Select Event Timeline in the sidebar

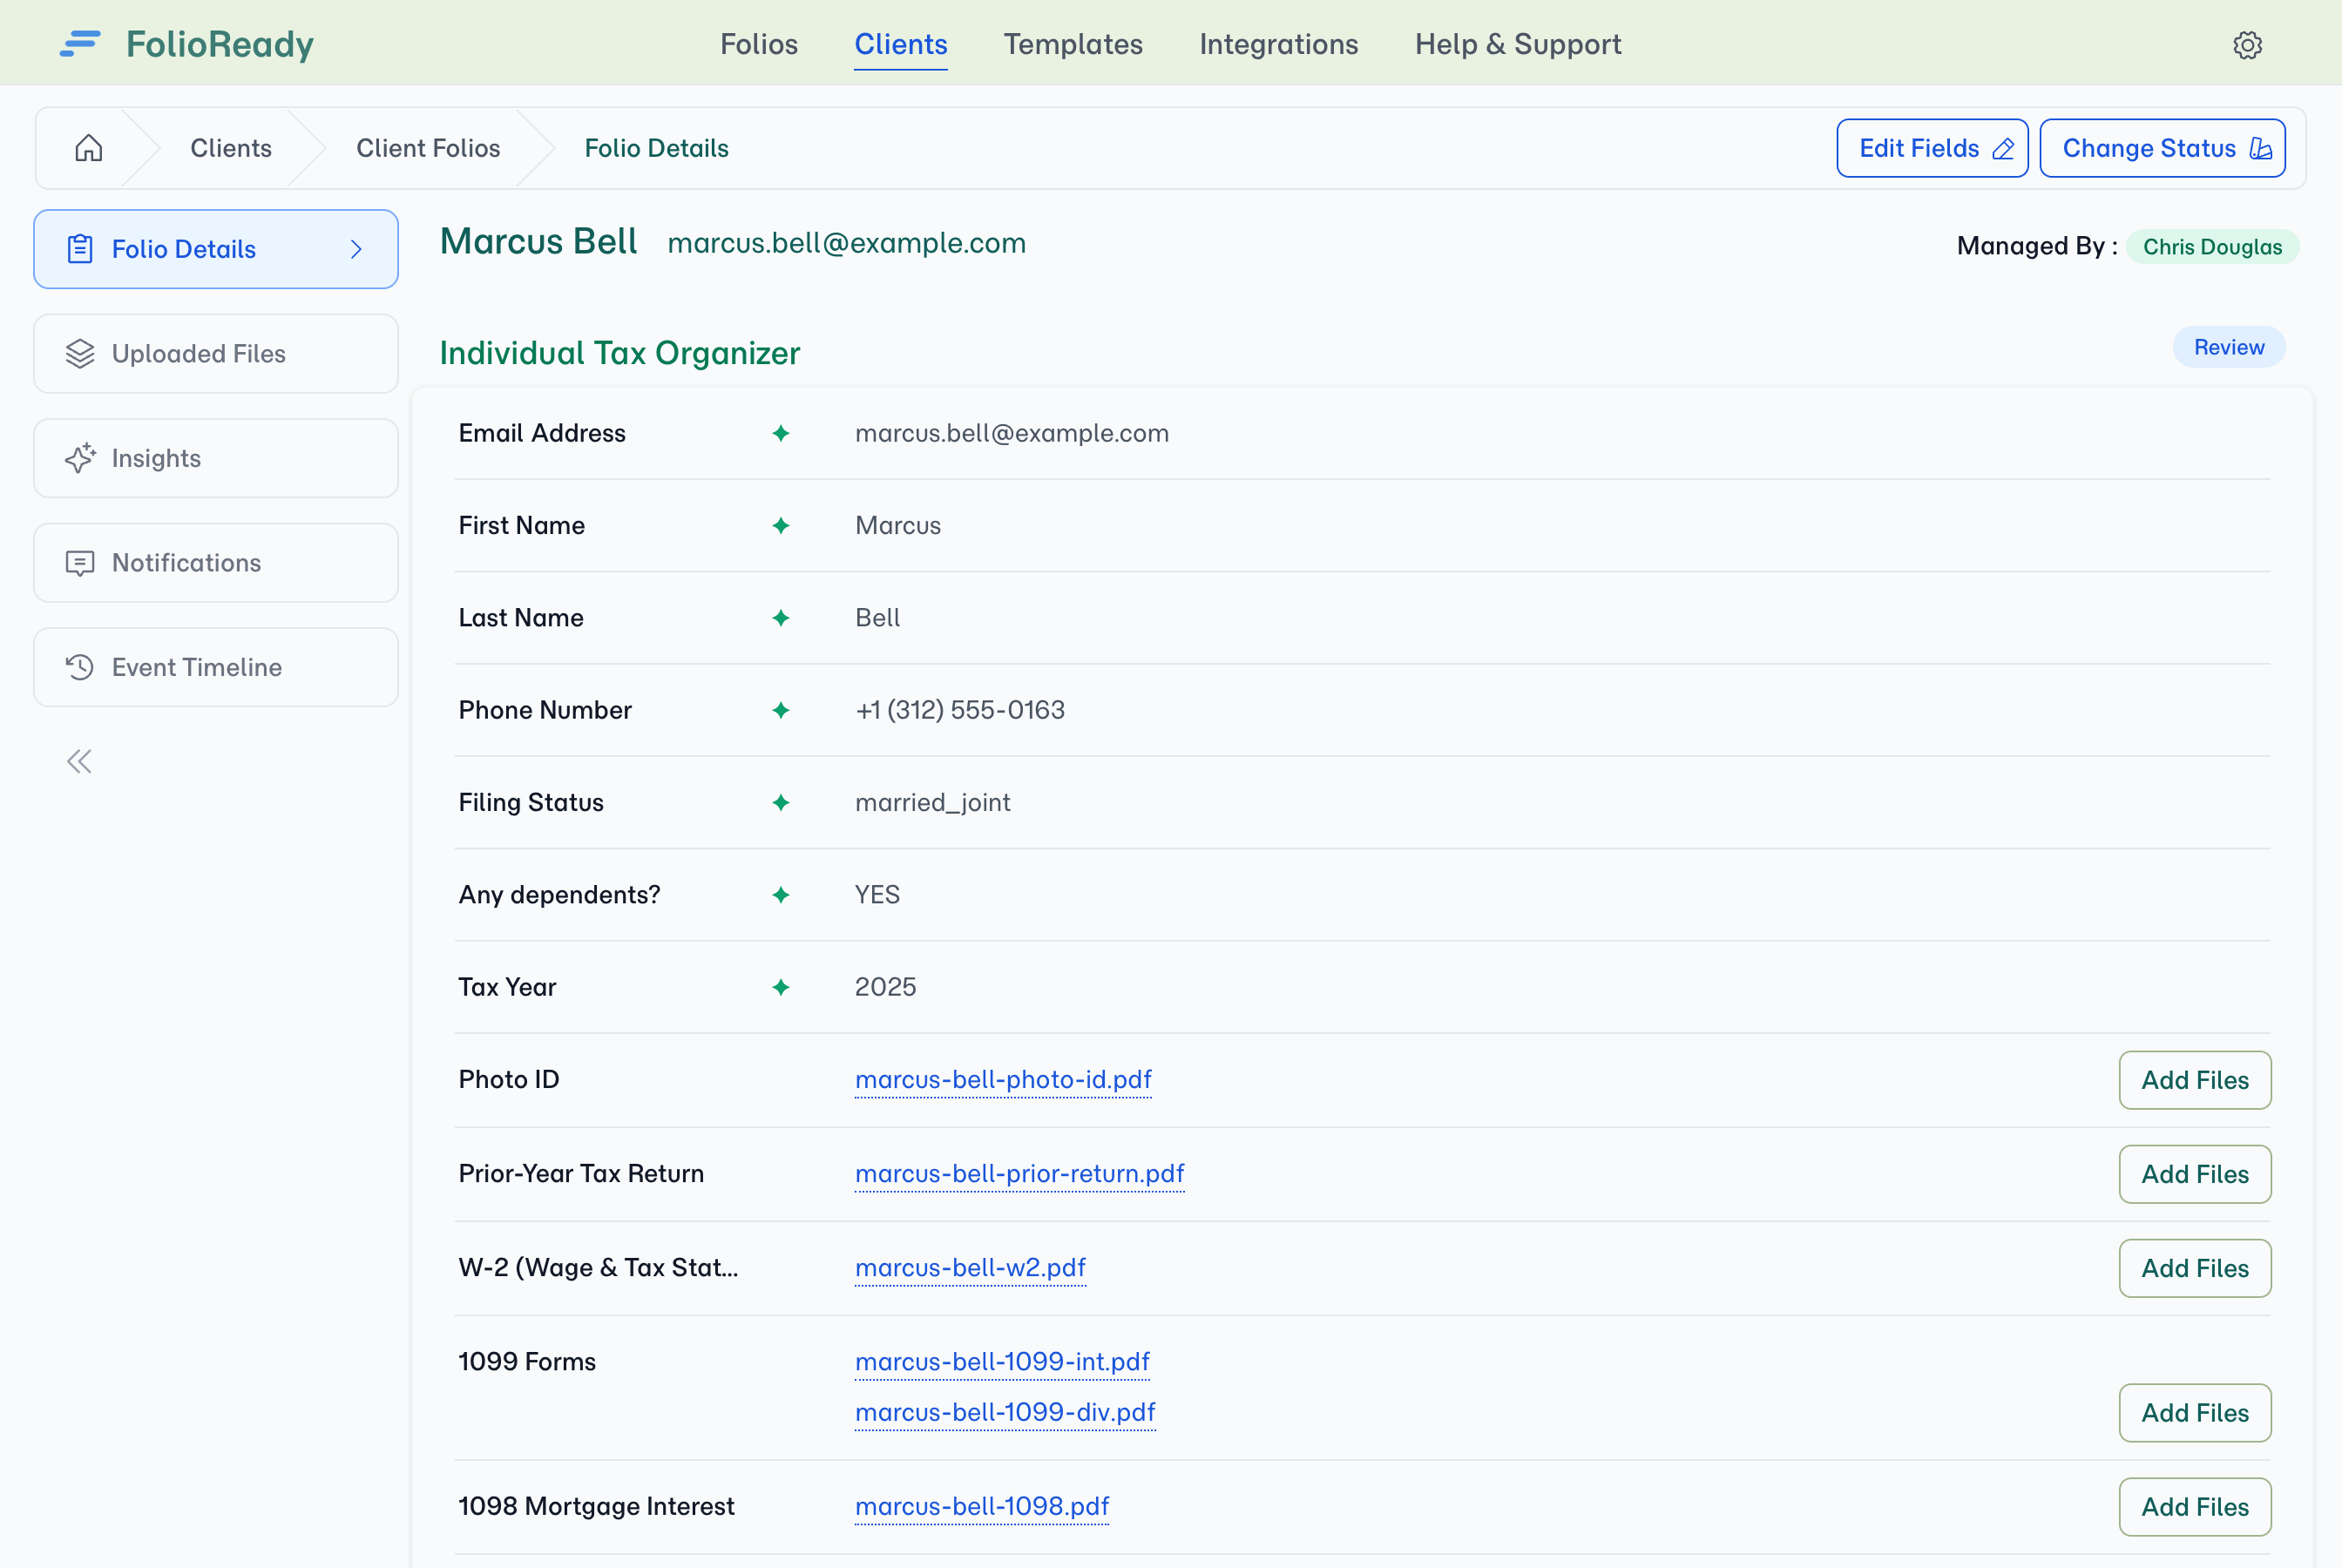pos(216,667)
